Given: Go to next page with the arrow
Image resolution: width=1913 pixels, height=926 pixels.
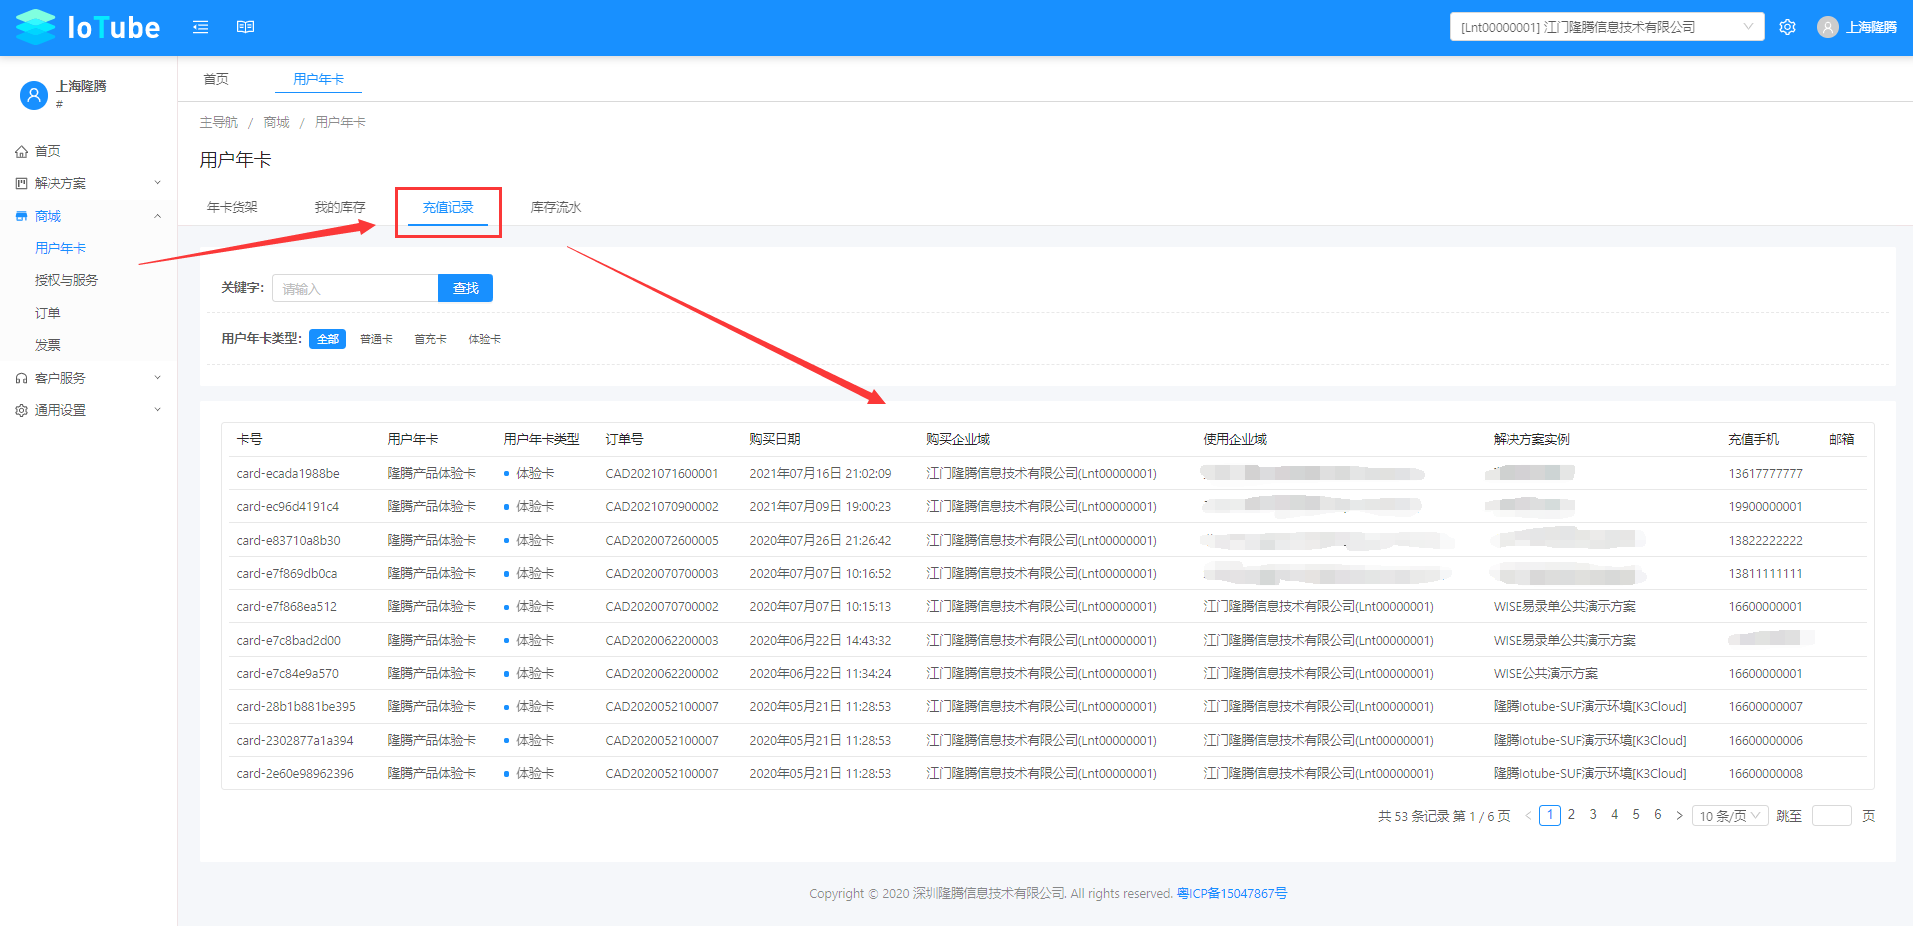Looking at the screenshot, I should [x=1679, y=816].
